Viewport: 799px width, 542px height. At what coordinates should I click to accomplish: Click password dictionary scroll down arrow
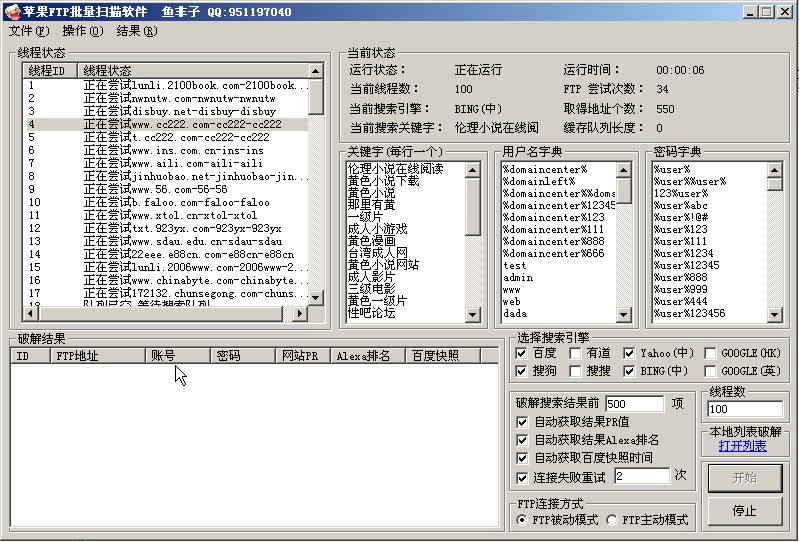[x=775, y=315]
